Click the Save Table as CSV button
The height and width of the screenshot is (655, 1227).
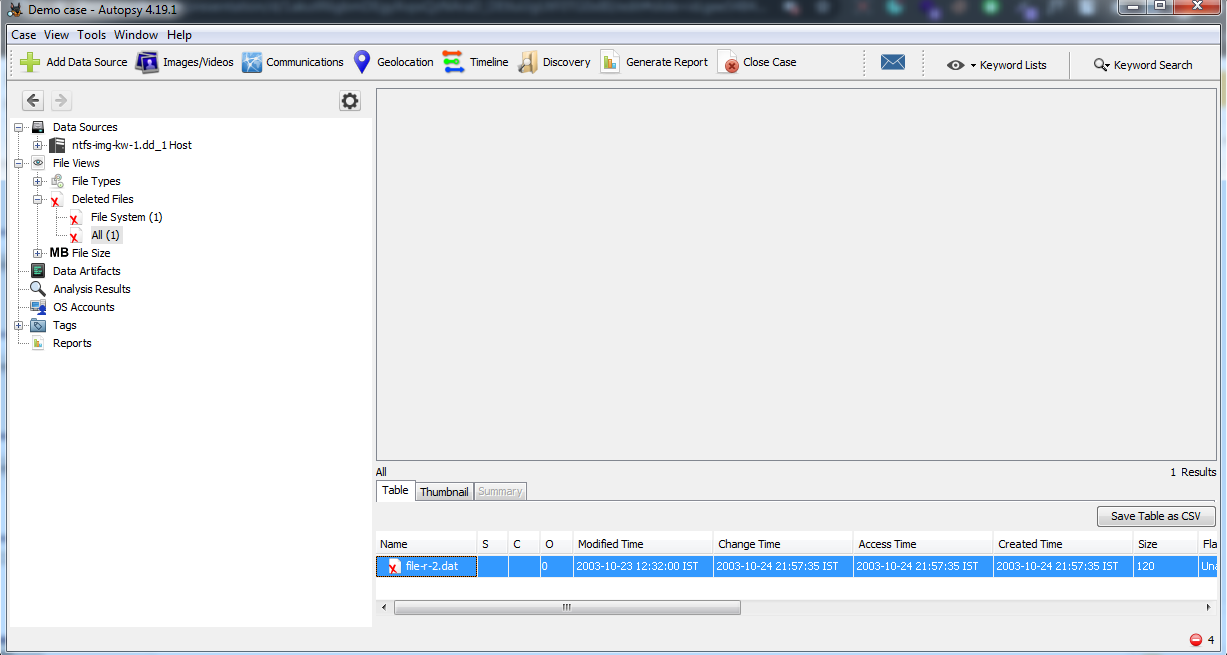pos(1155,516)
